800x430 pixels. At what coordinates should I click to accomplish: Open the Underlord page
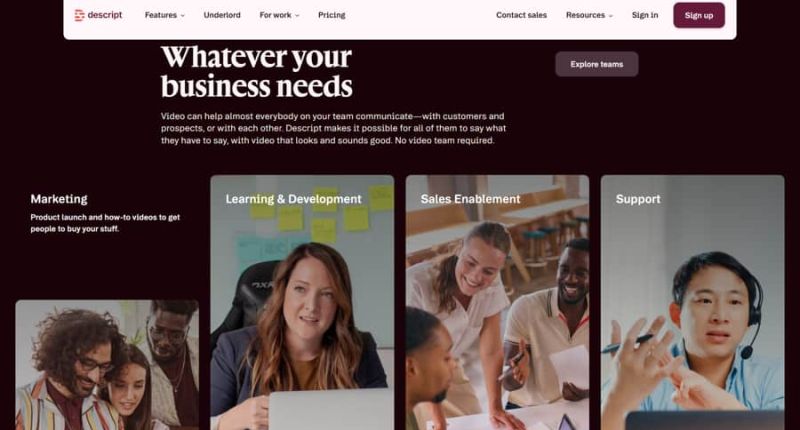point(222,15)
